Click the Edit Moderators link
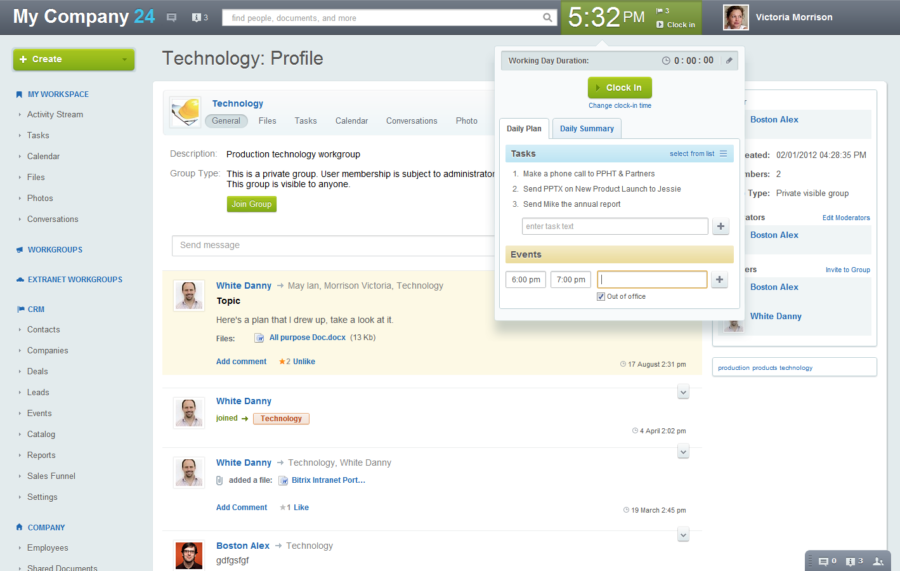 pyautogui.click(x=845, y=218)
